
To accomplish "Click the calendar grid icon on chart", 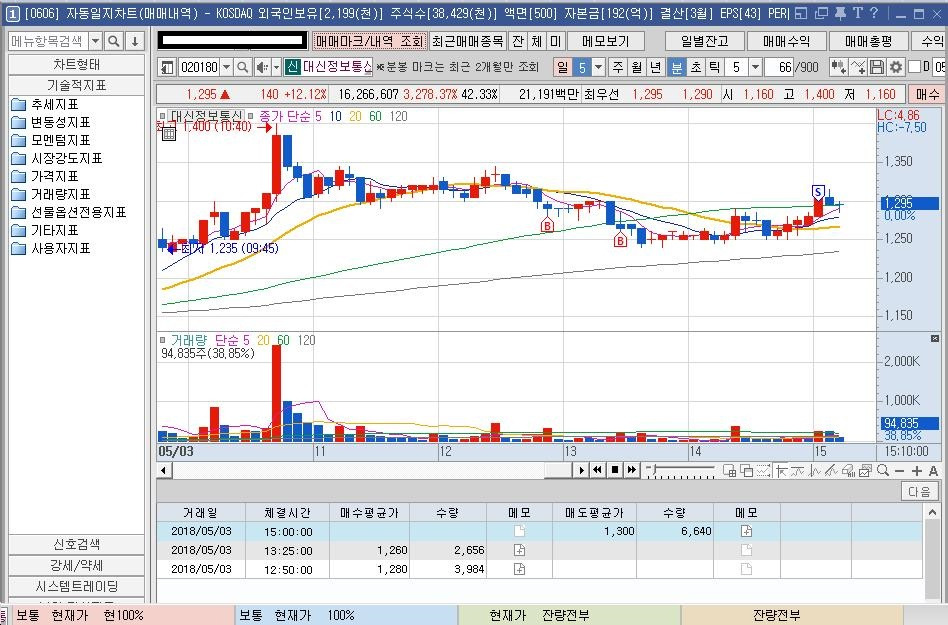I will coord(169,134).
